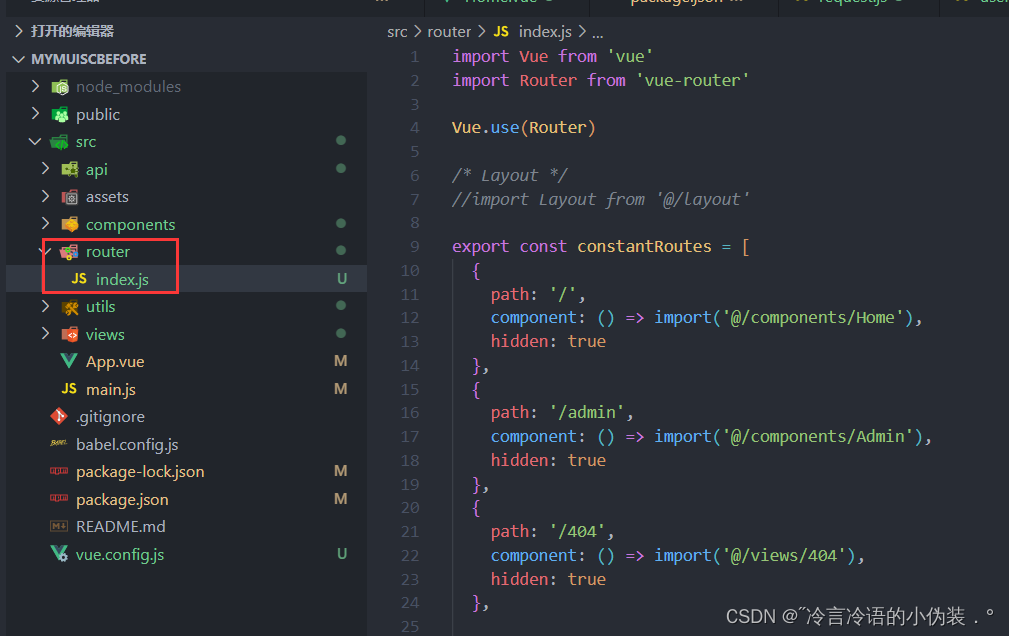Click the JS icon beside index.js in tree

point(79,279)
